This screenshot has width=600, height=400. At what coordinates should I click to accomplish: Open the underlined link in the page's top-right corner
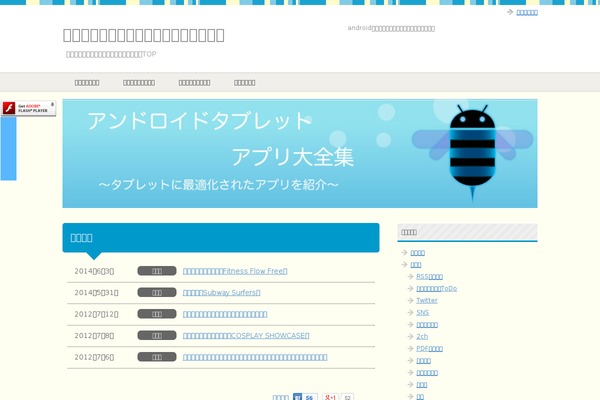pyautogui.click(x=527, y=13)
